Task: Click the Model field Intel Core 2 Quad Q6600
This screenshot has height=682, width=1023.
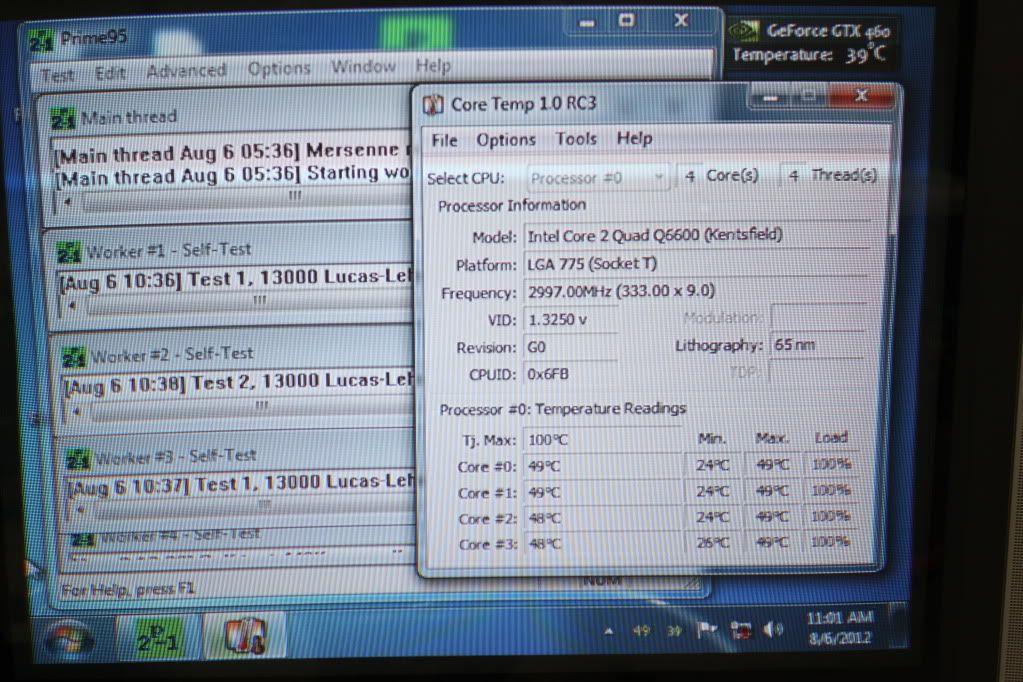Action: click(696, 235)
